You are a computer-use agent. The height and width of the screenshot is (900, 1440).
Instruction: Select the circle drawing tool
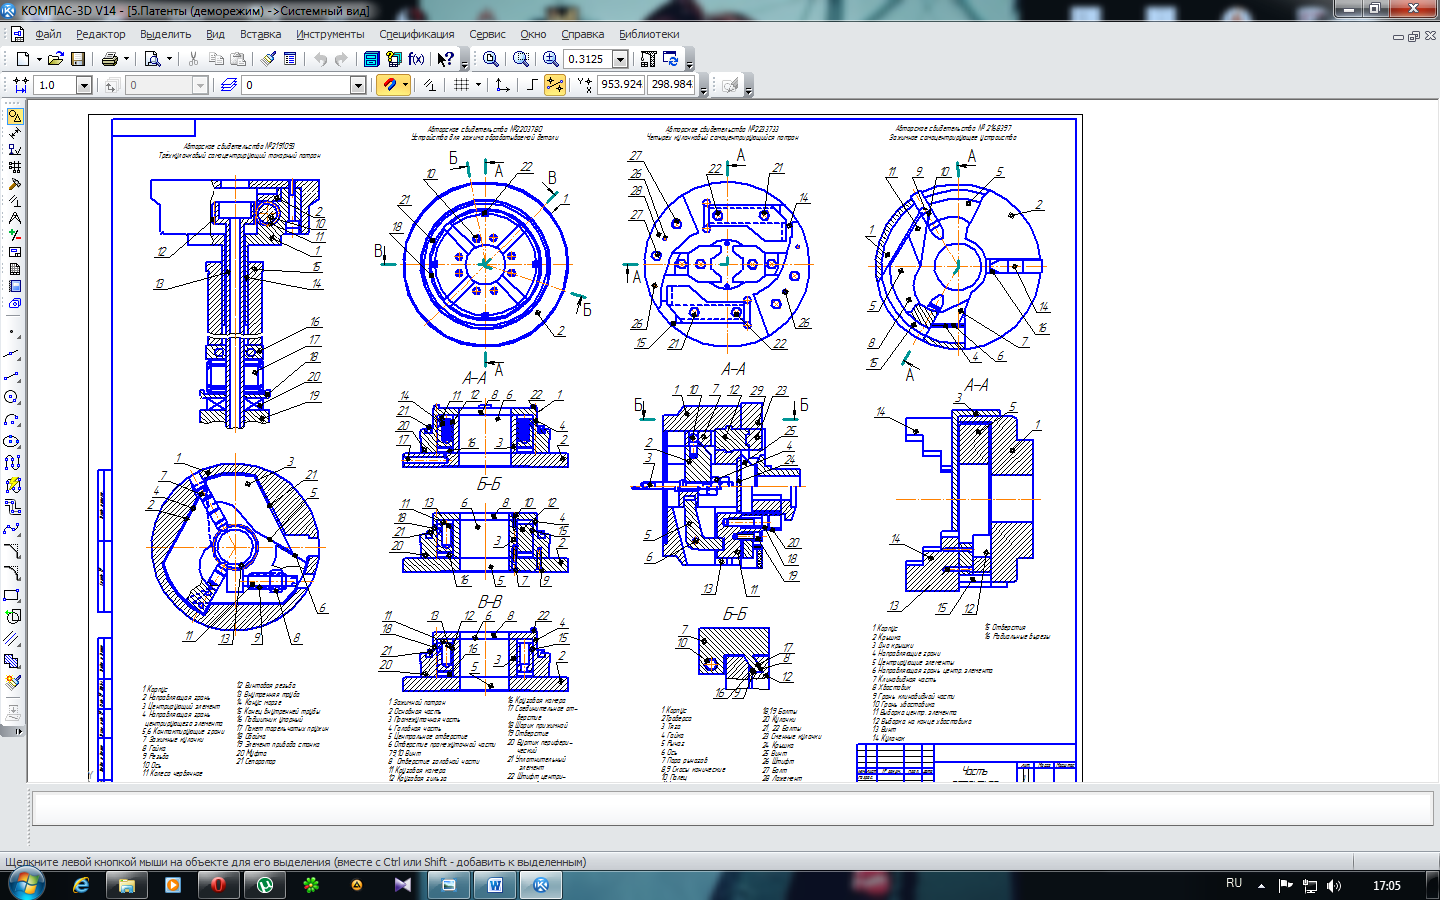coord(13,398)
